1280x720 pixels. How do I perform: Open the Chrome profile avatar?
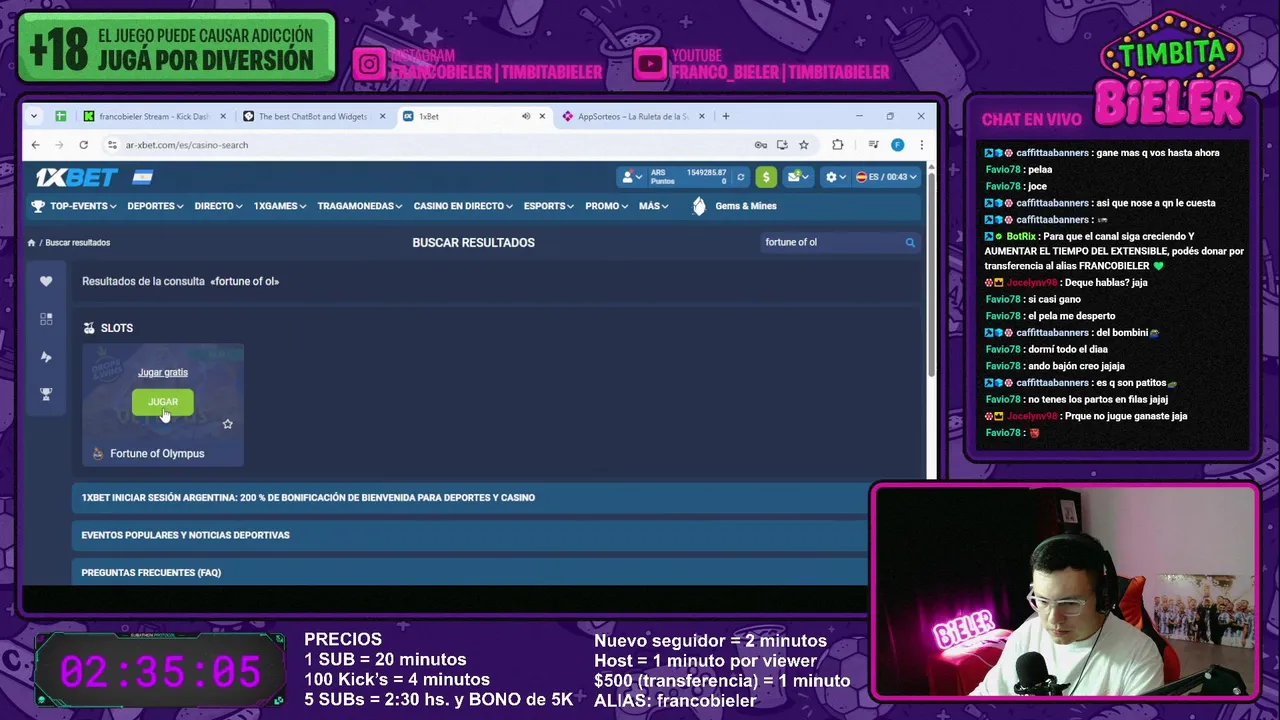tap(897, 145)
